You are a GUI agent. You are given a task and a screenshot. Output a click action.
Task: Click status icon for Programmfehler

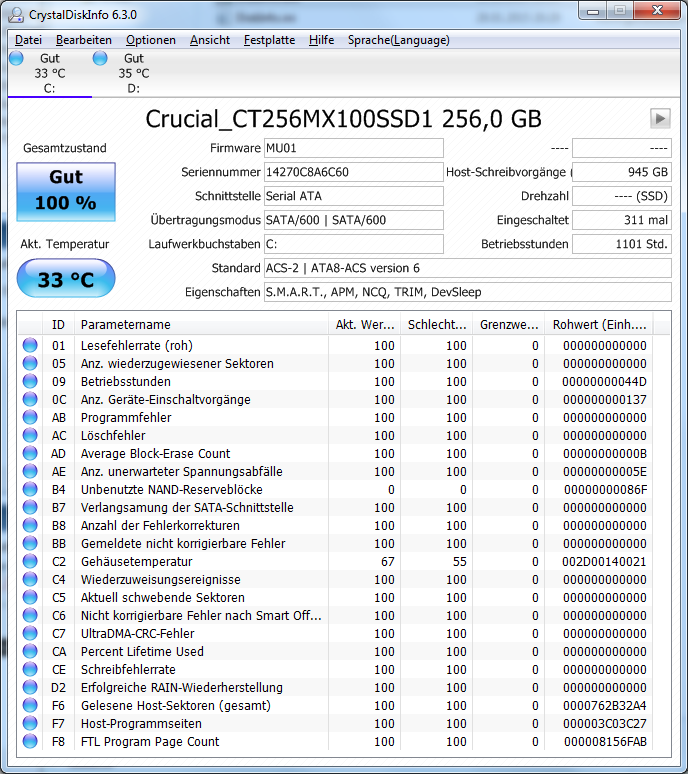[x=30, y=417]
